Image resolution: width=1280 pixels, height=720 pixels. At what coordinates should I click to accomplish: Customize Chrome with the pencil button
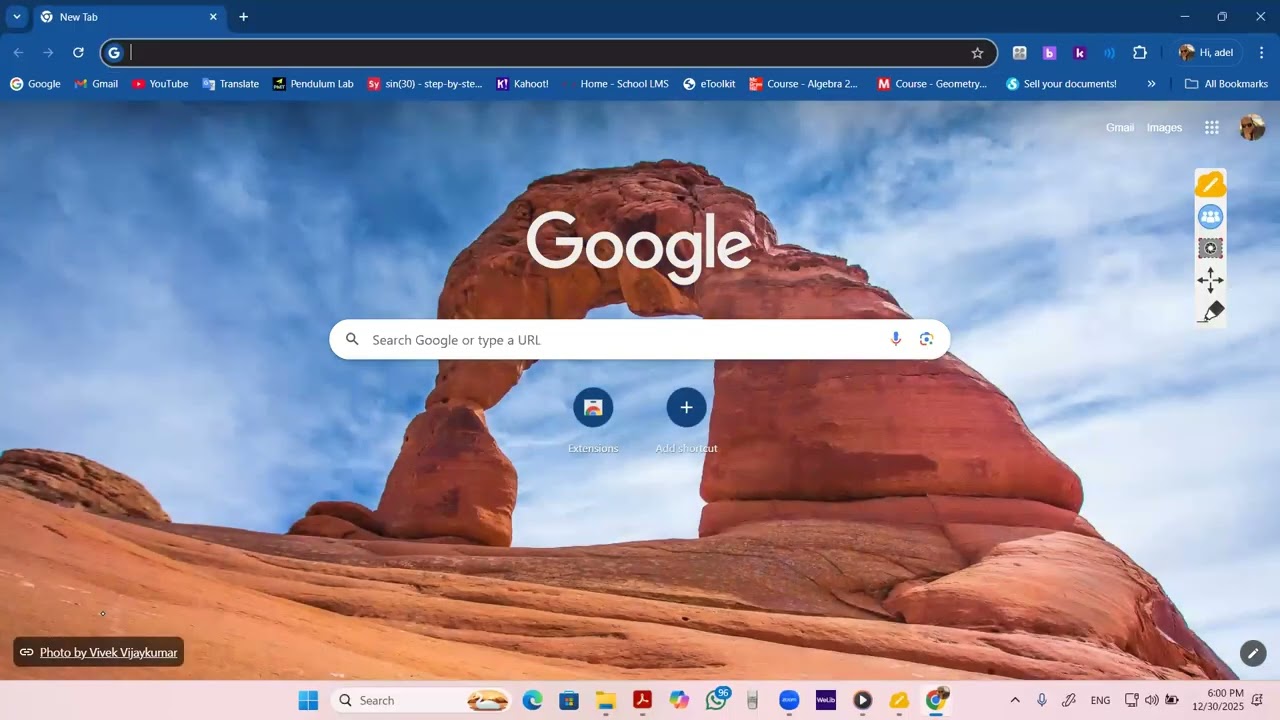click(1253, 653)
